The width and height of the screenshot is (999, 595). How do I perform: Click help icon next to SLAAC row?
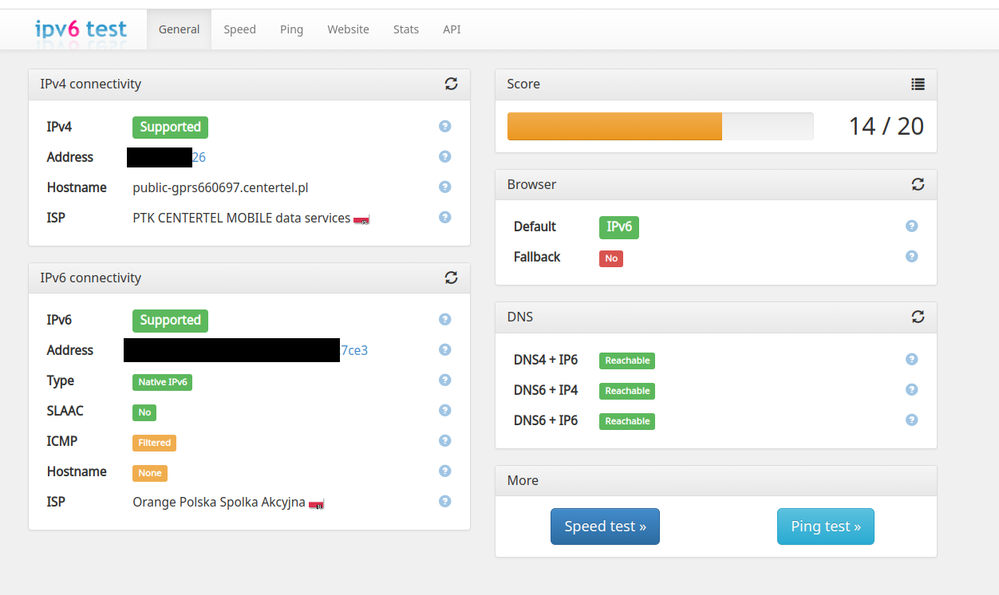(x=445, y=411)
